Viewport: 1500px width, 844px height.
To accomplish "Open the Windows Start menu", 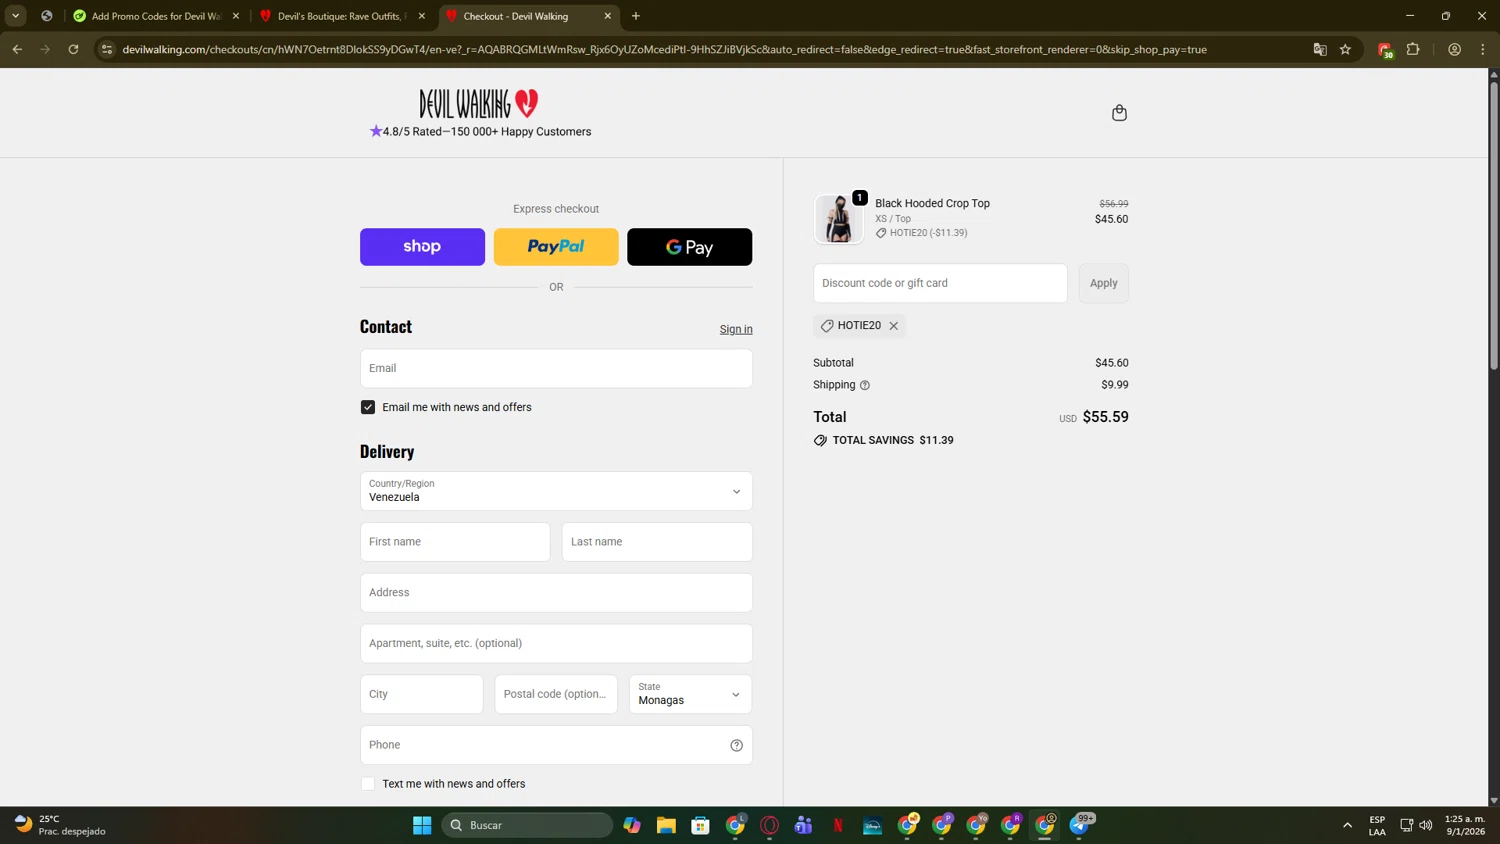I will click(x=422, y=825).
